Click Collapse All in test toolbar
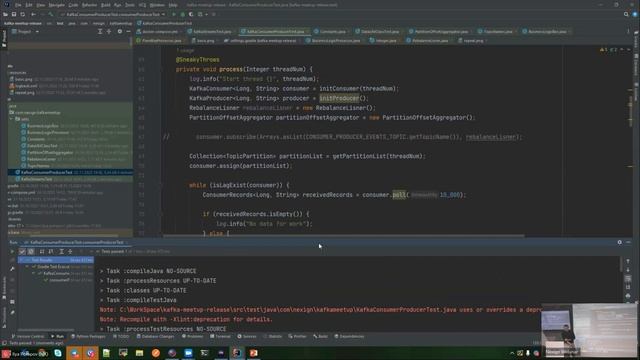Screen dimensions: 640x360 [70, 251]
